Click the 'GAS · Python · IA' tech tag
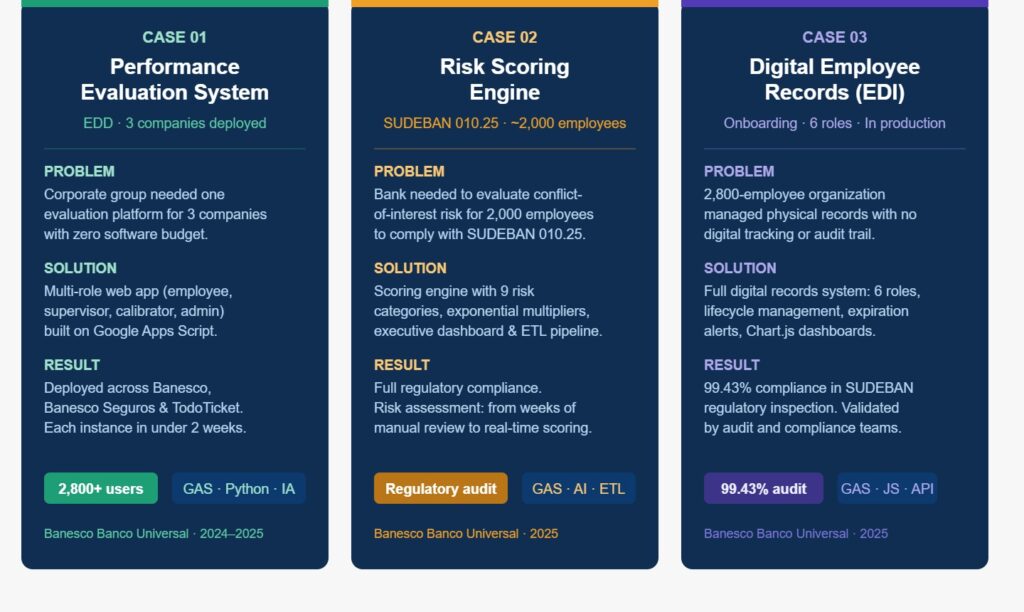1024x612 pixels. click(x=238, y=489)
